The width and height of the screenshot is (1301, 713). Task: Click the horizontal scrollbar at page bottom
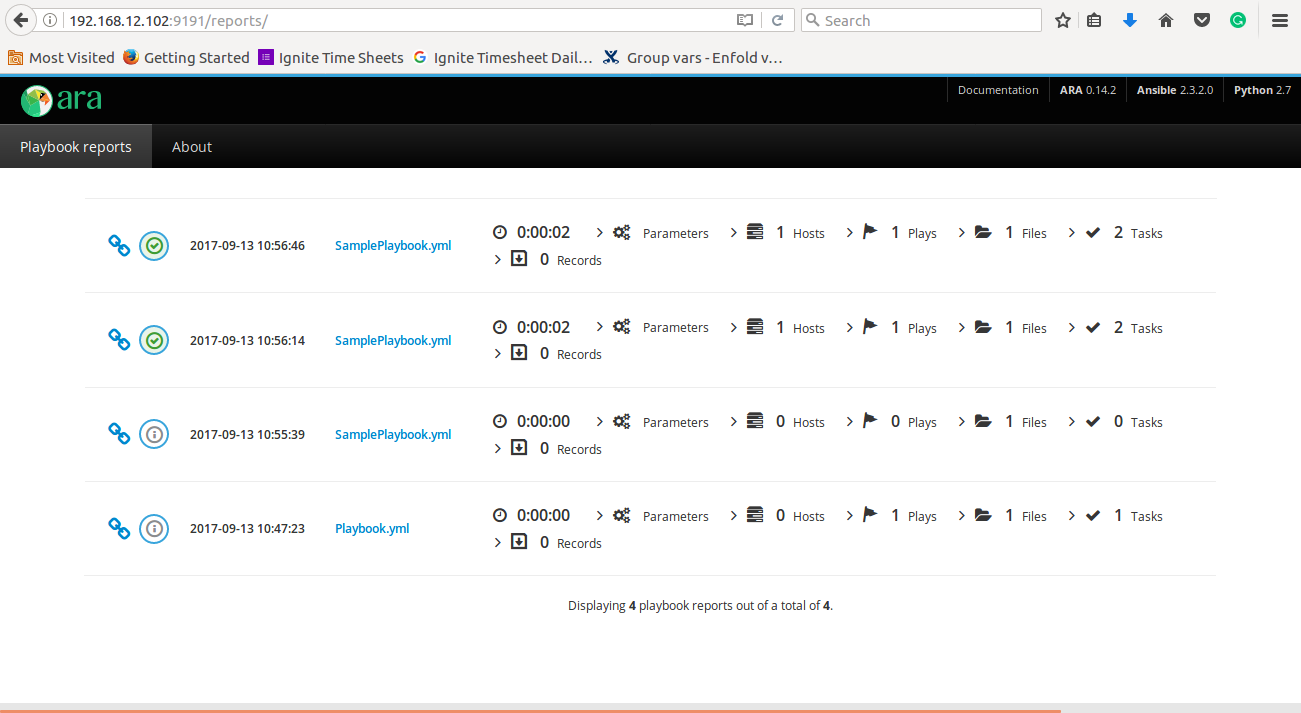tap(530, 709)
